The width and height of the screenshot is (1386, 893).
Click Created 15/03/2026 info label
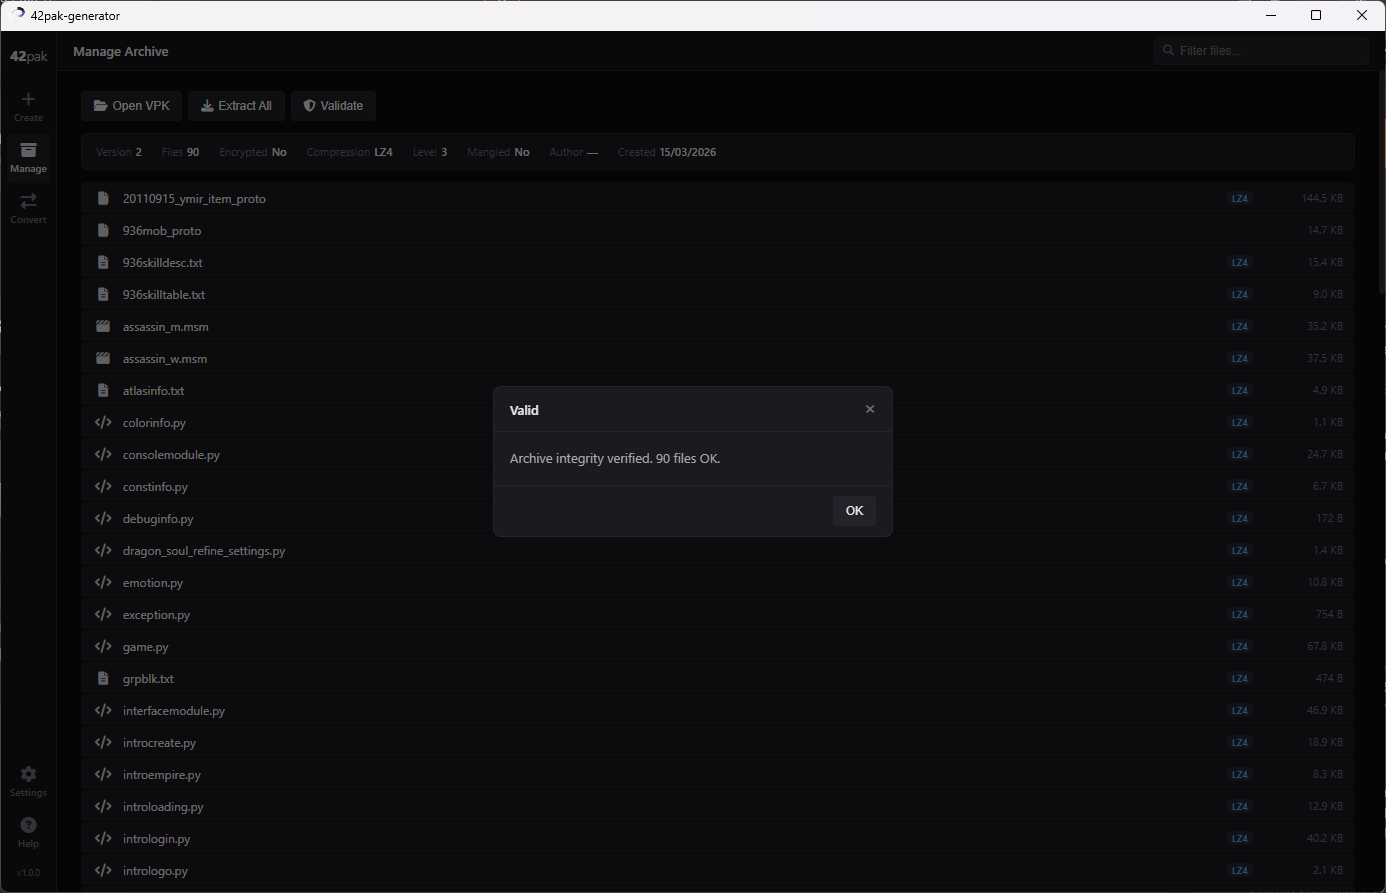click(667, 152)
